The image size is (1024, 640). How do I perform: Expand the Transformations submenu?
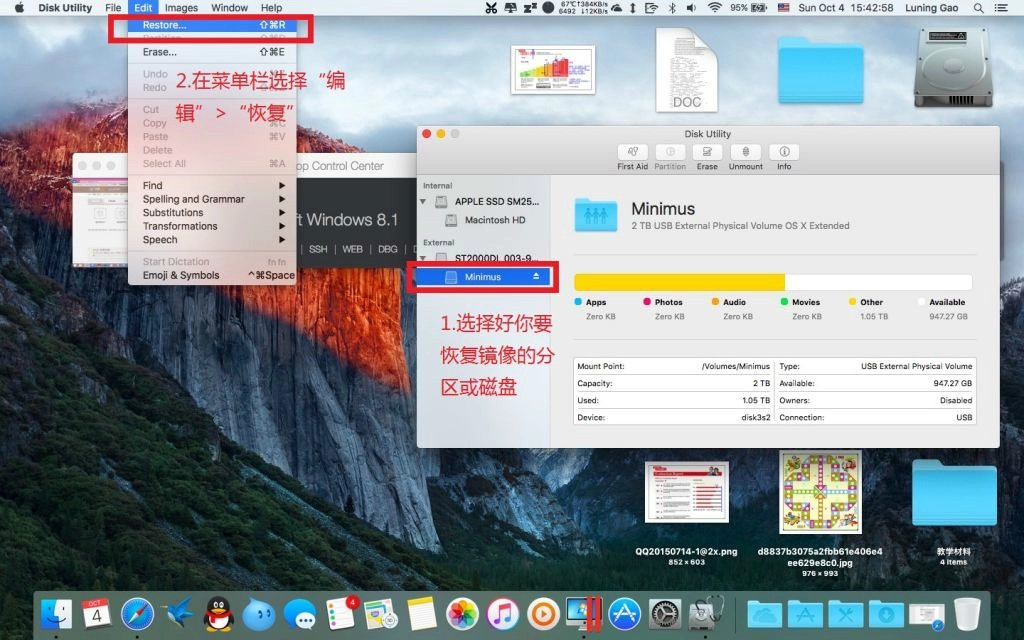tap(212, 226)
